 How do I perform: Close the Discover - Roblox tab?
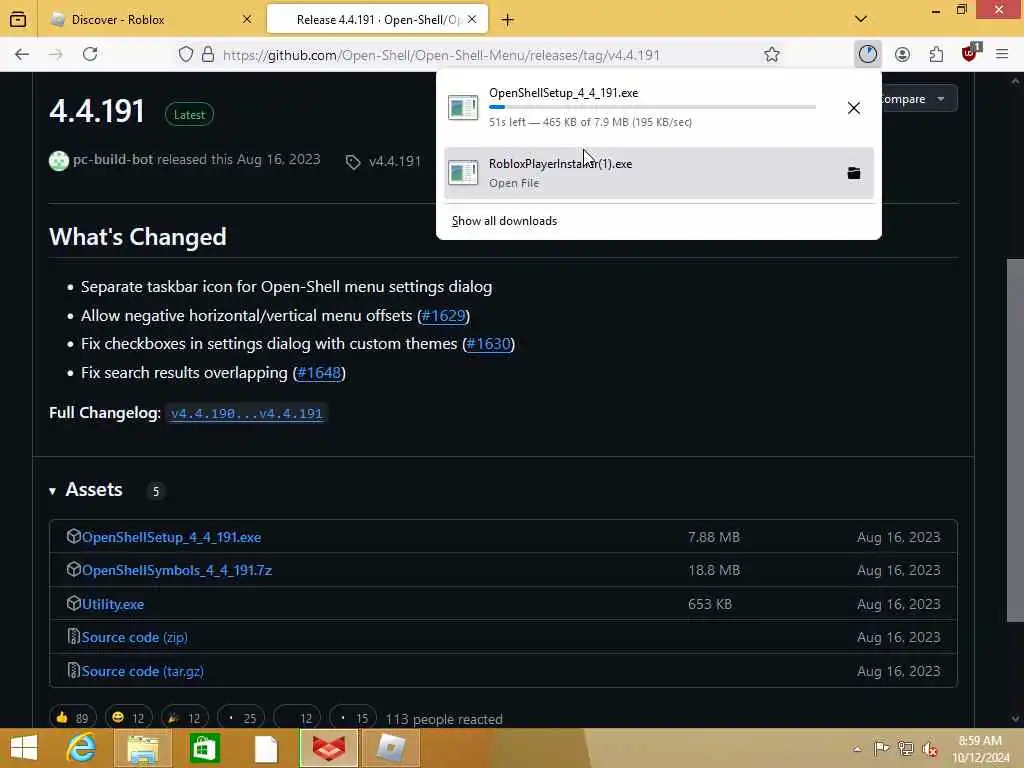[247, 19]
